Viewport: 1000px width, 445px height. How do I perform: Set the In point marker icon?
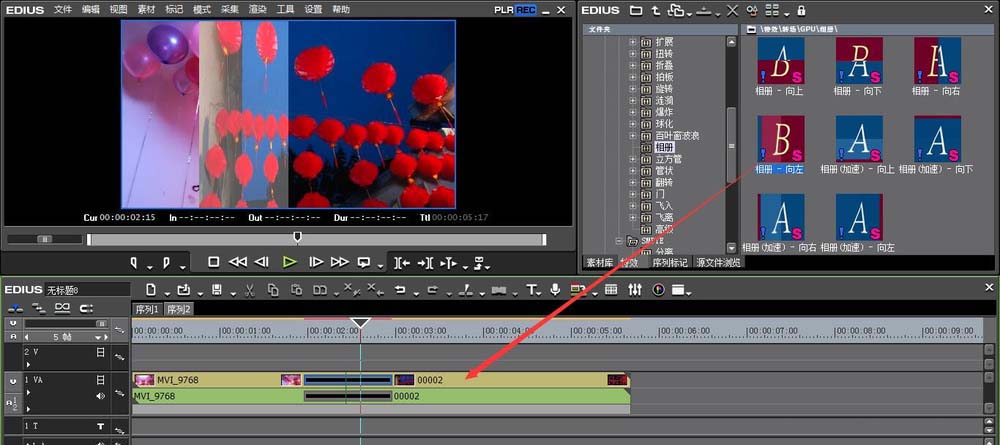coord(135,262)
